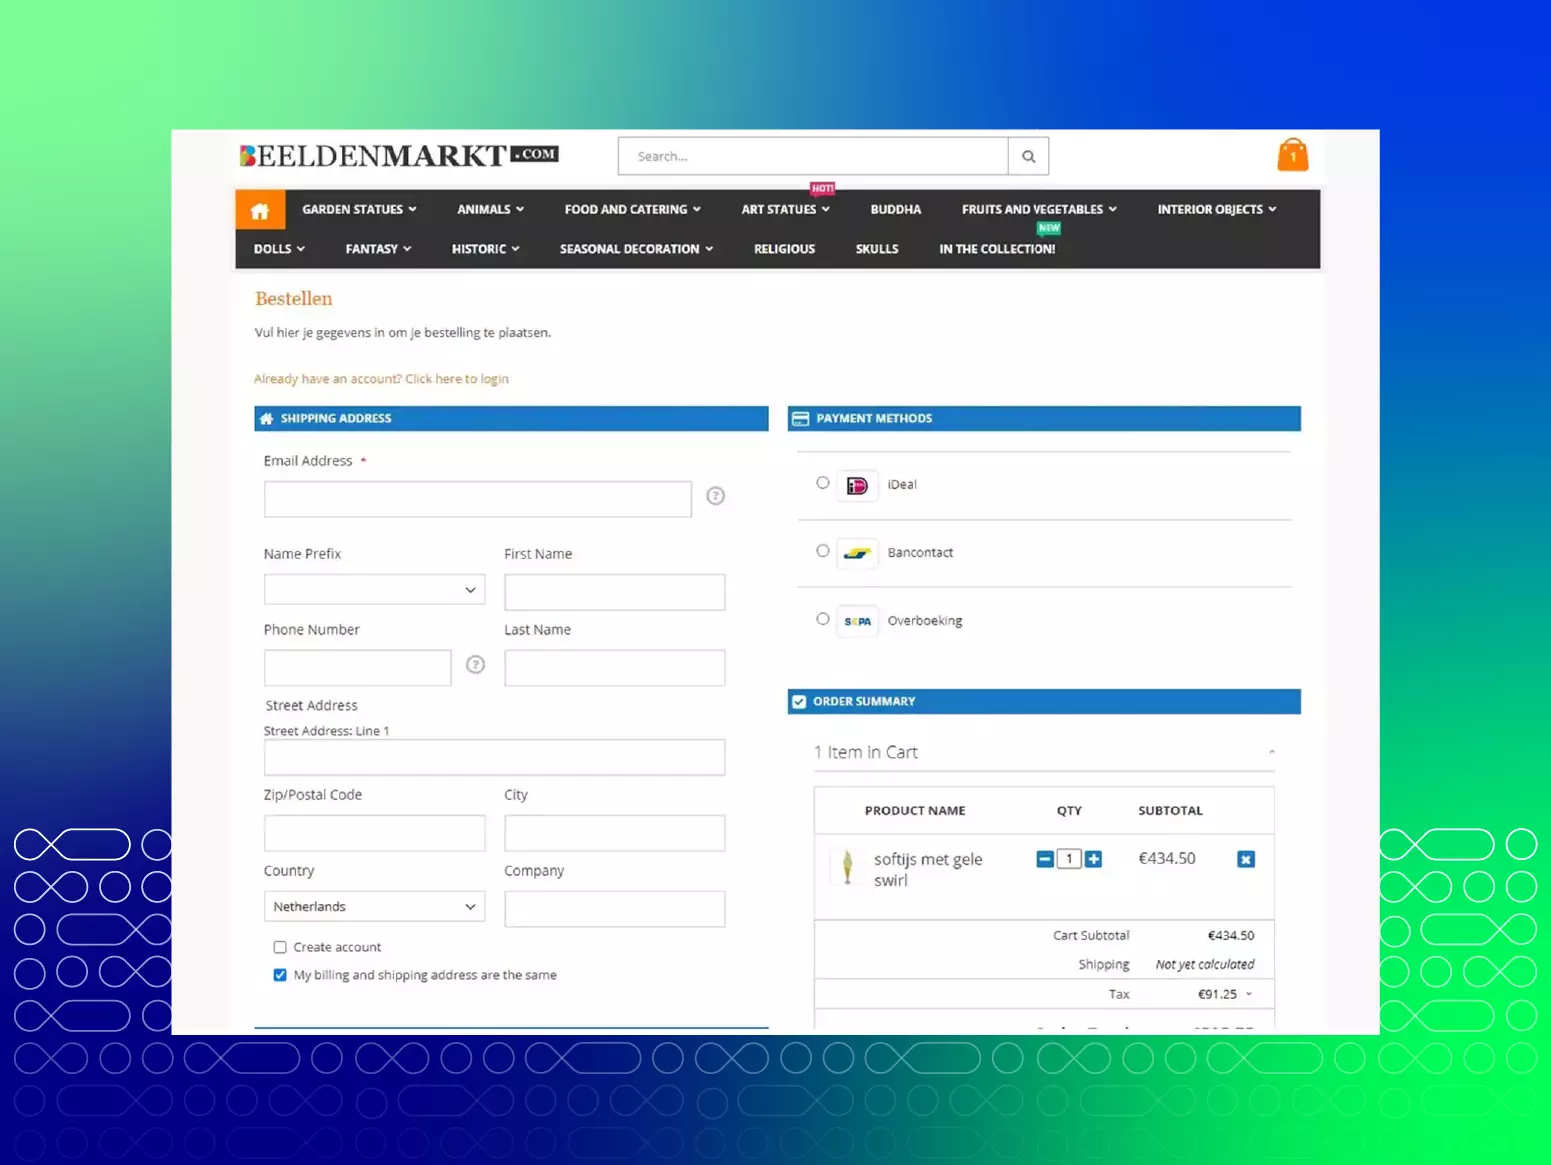The width and height of the screenshot is (1551, 1165).
Task: Enable the Create account checkbox
Action: click(x=279, y=946)
